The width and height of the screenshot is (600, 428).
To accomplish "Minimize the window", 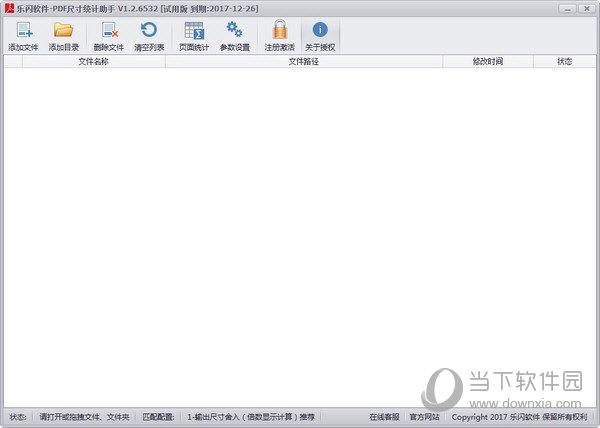I will [x=567, y=8].
